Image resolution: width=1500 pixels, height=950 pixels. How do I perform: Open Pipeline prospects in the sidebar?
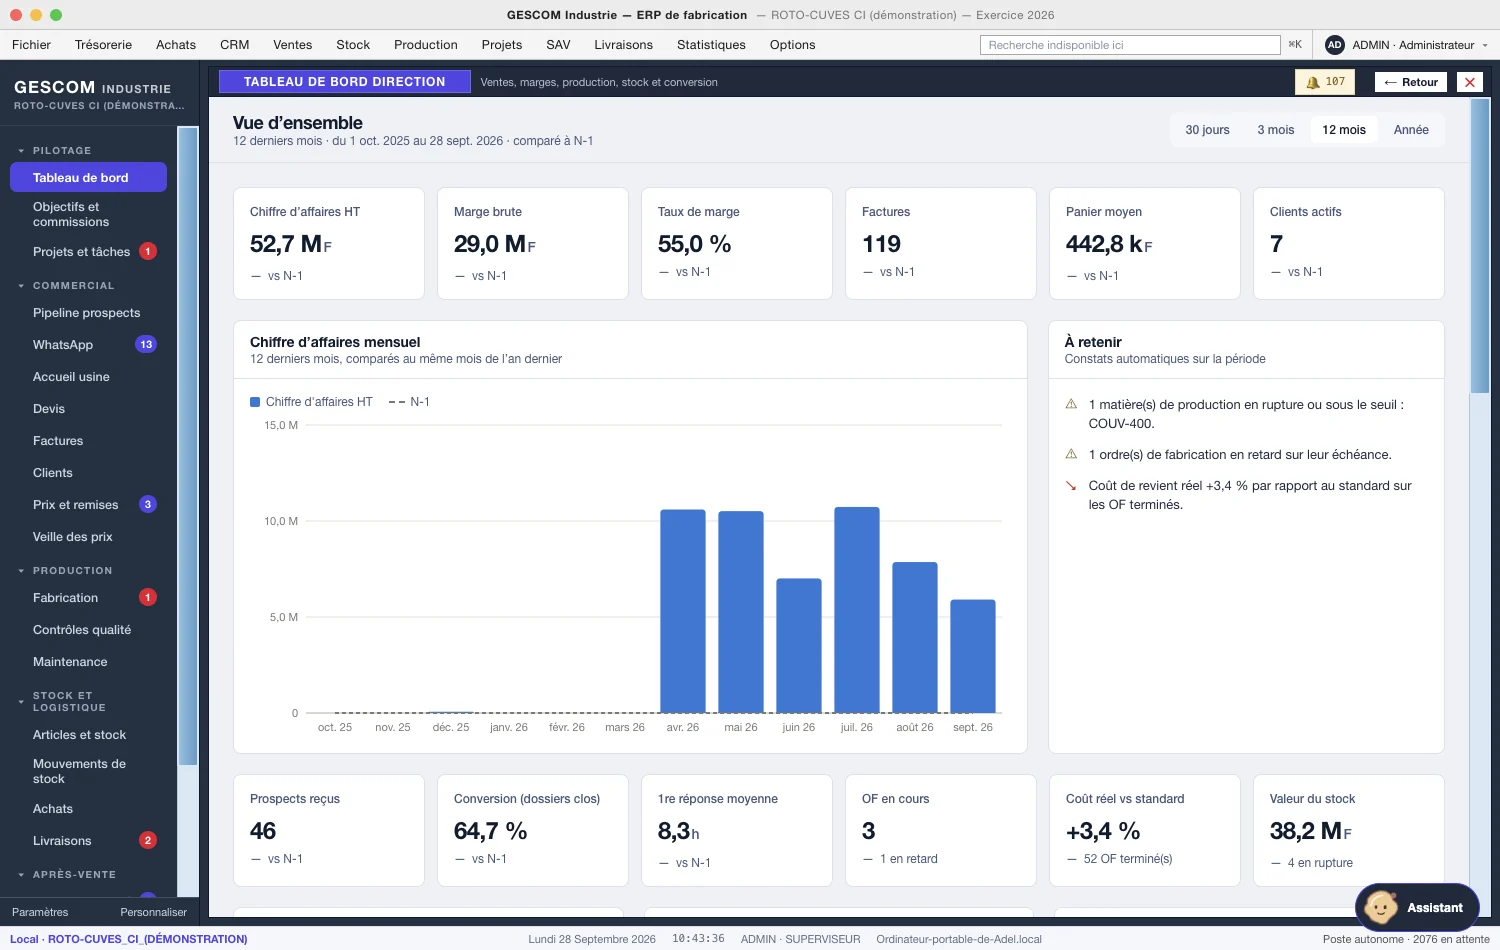point(87,313)
